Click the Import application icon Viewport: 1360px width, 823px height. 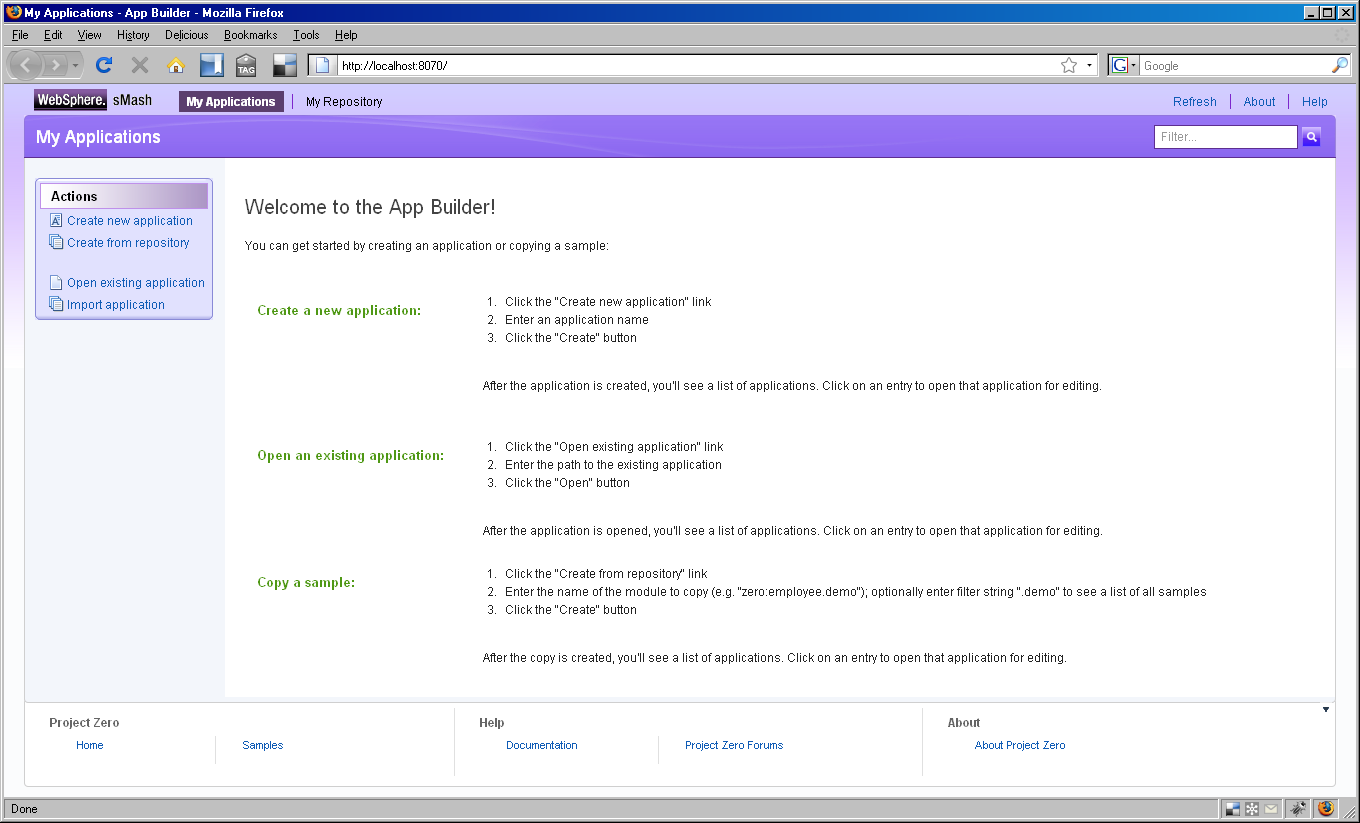pos(56,305)
